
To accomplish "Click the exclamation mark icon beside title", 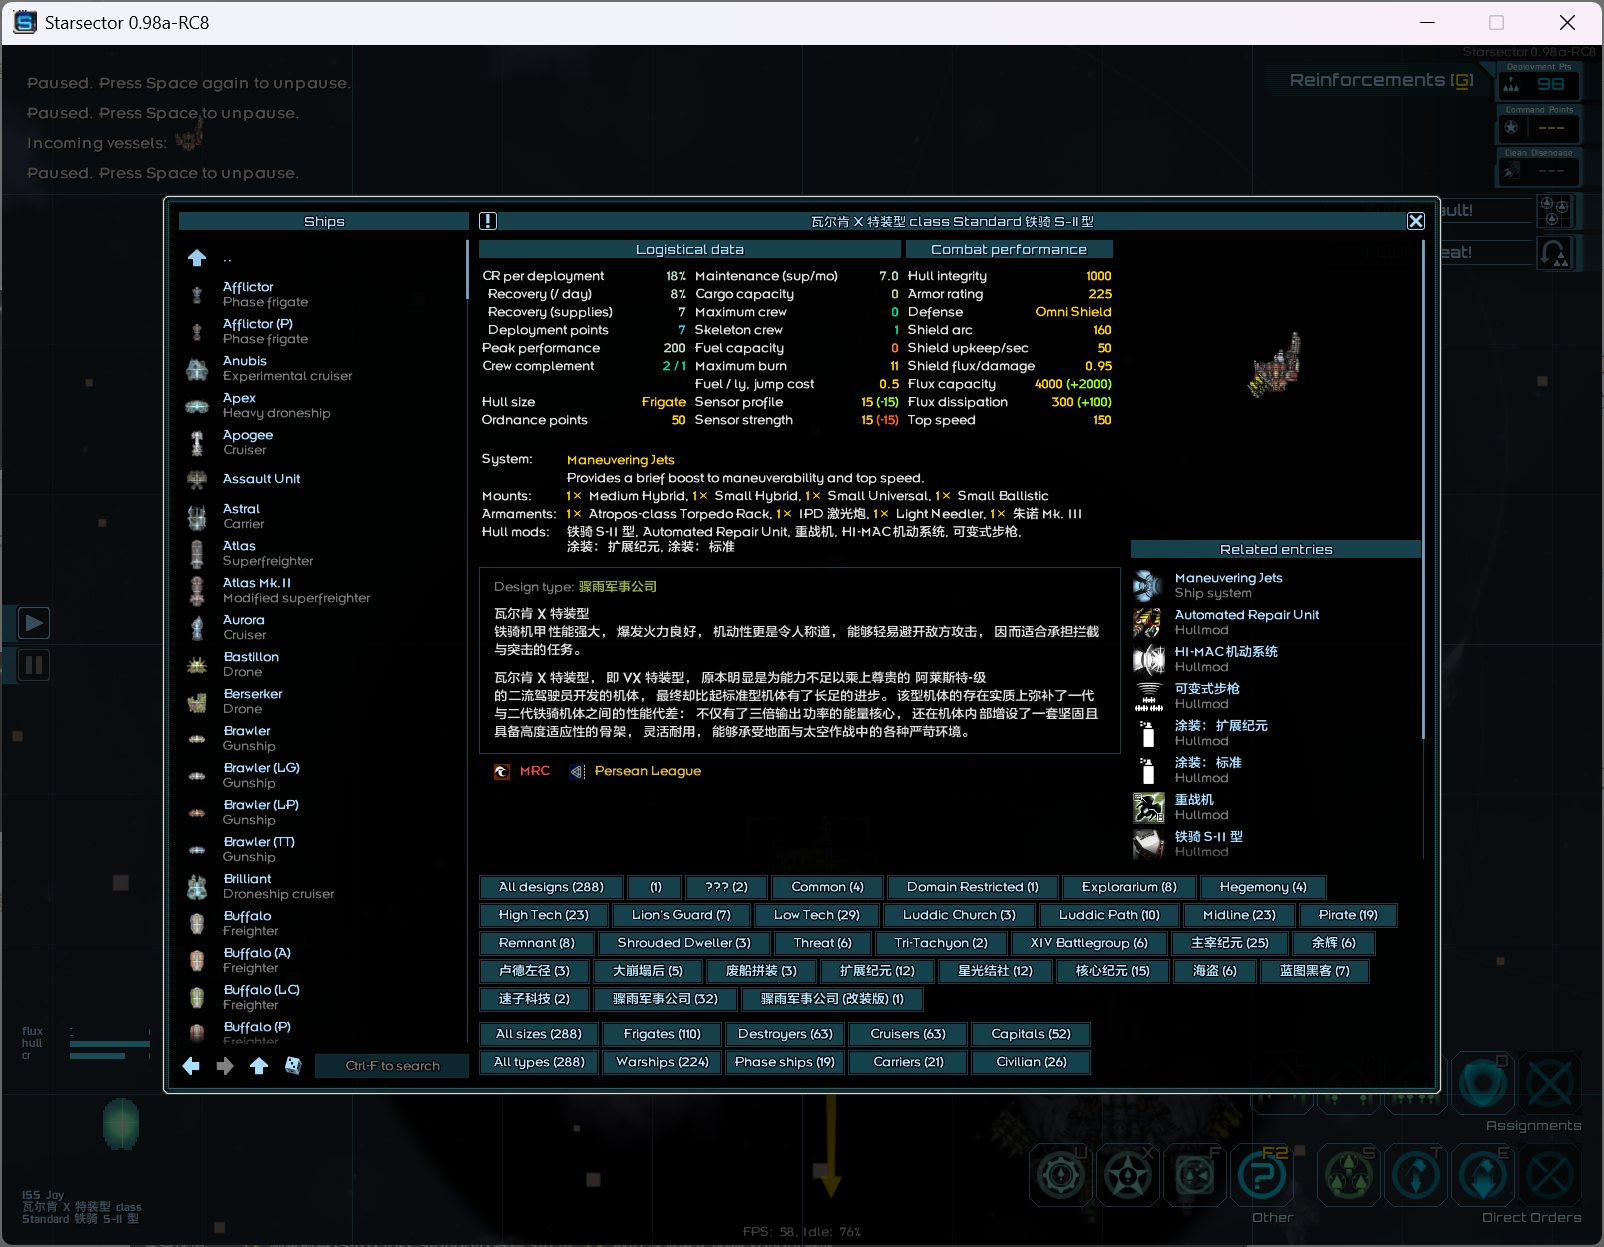I will 488,221.
